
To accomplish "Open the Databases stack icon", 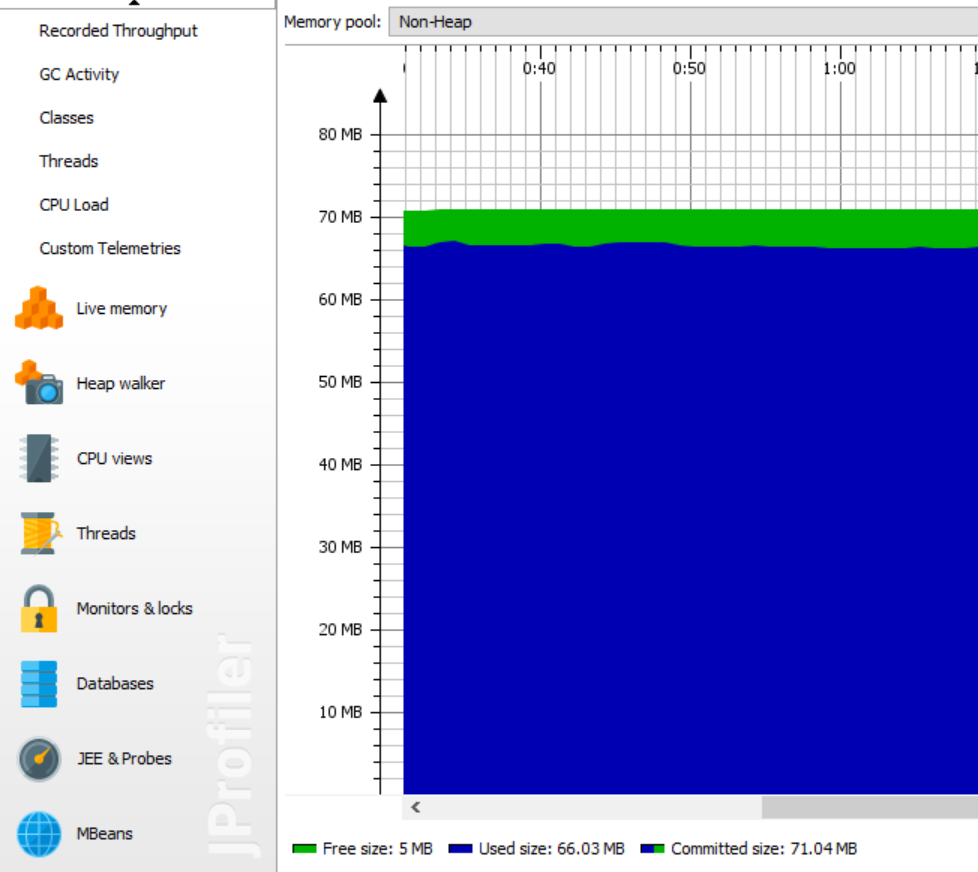I will (39, 684).
